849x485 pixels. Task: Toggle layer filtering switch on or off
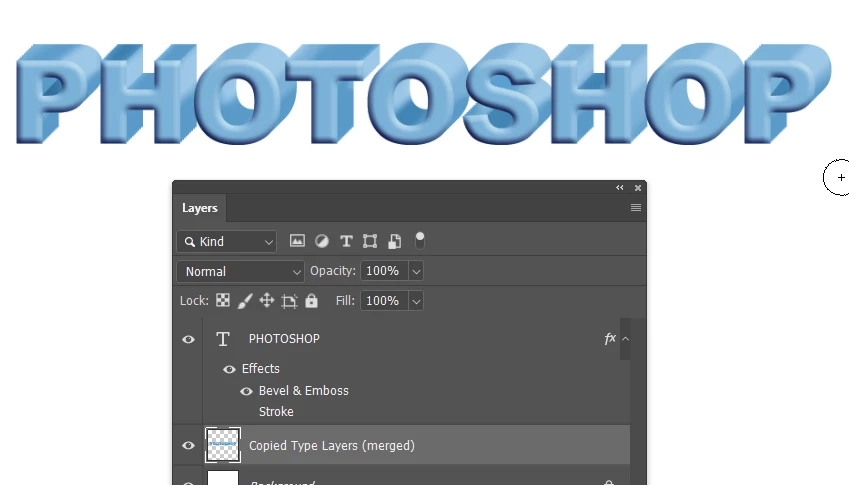[420, 241]
